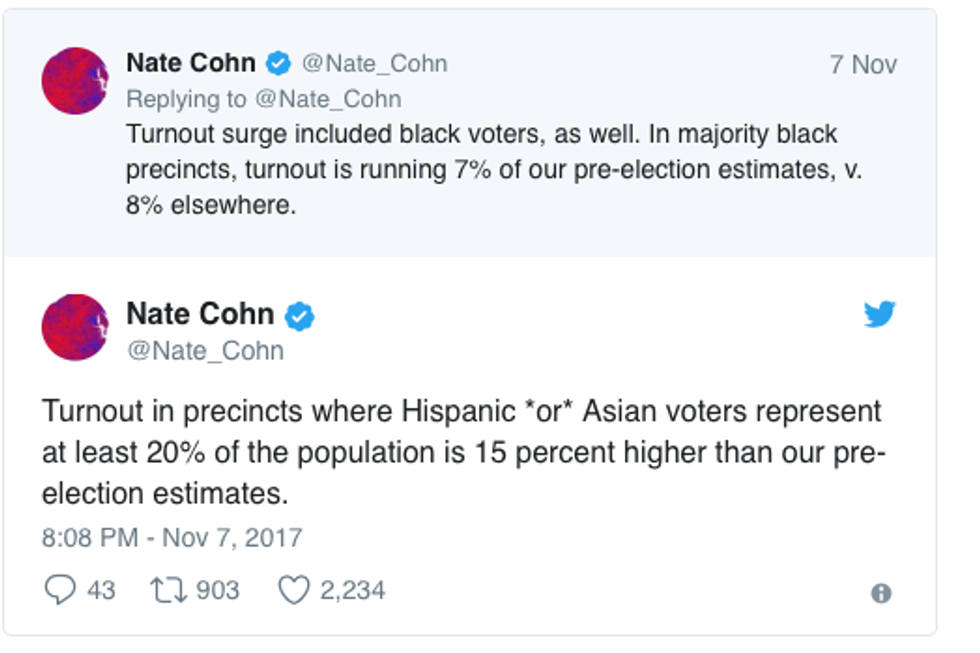Click the reply speech bubble icon
Screen dimensions: 980x653
[x=60, y=590]
